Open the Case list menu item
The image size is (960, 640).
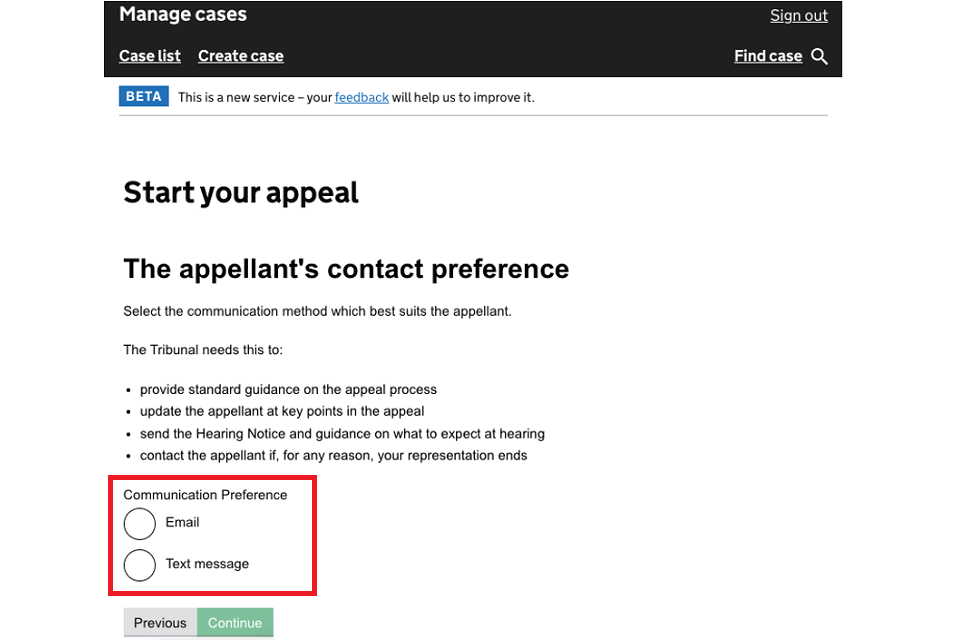(x=150, y=56)
